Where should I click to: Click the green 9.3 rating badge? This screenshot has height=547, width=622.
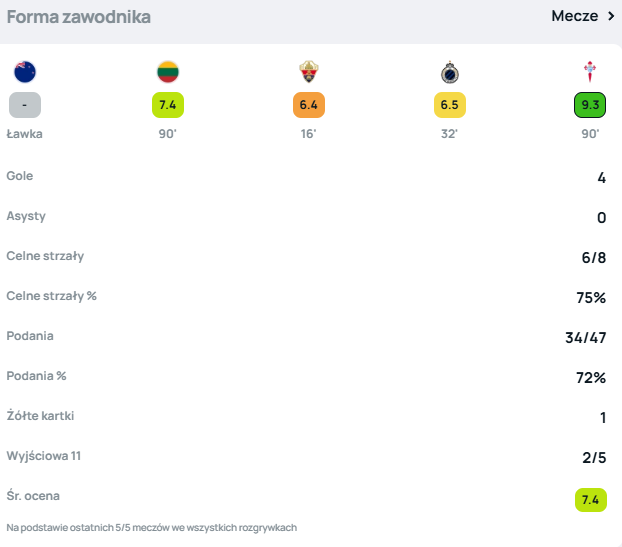[x=590, y=105]
